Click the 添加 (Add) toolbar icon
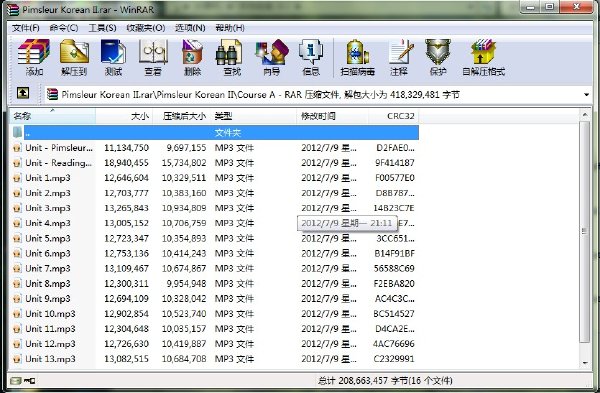600x393 pixels. click(x=34, y=57)
